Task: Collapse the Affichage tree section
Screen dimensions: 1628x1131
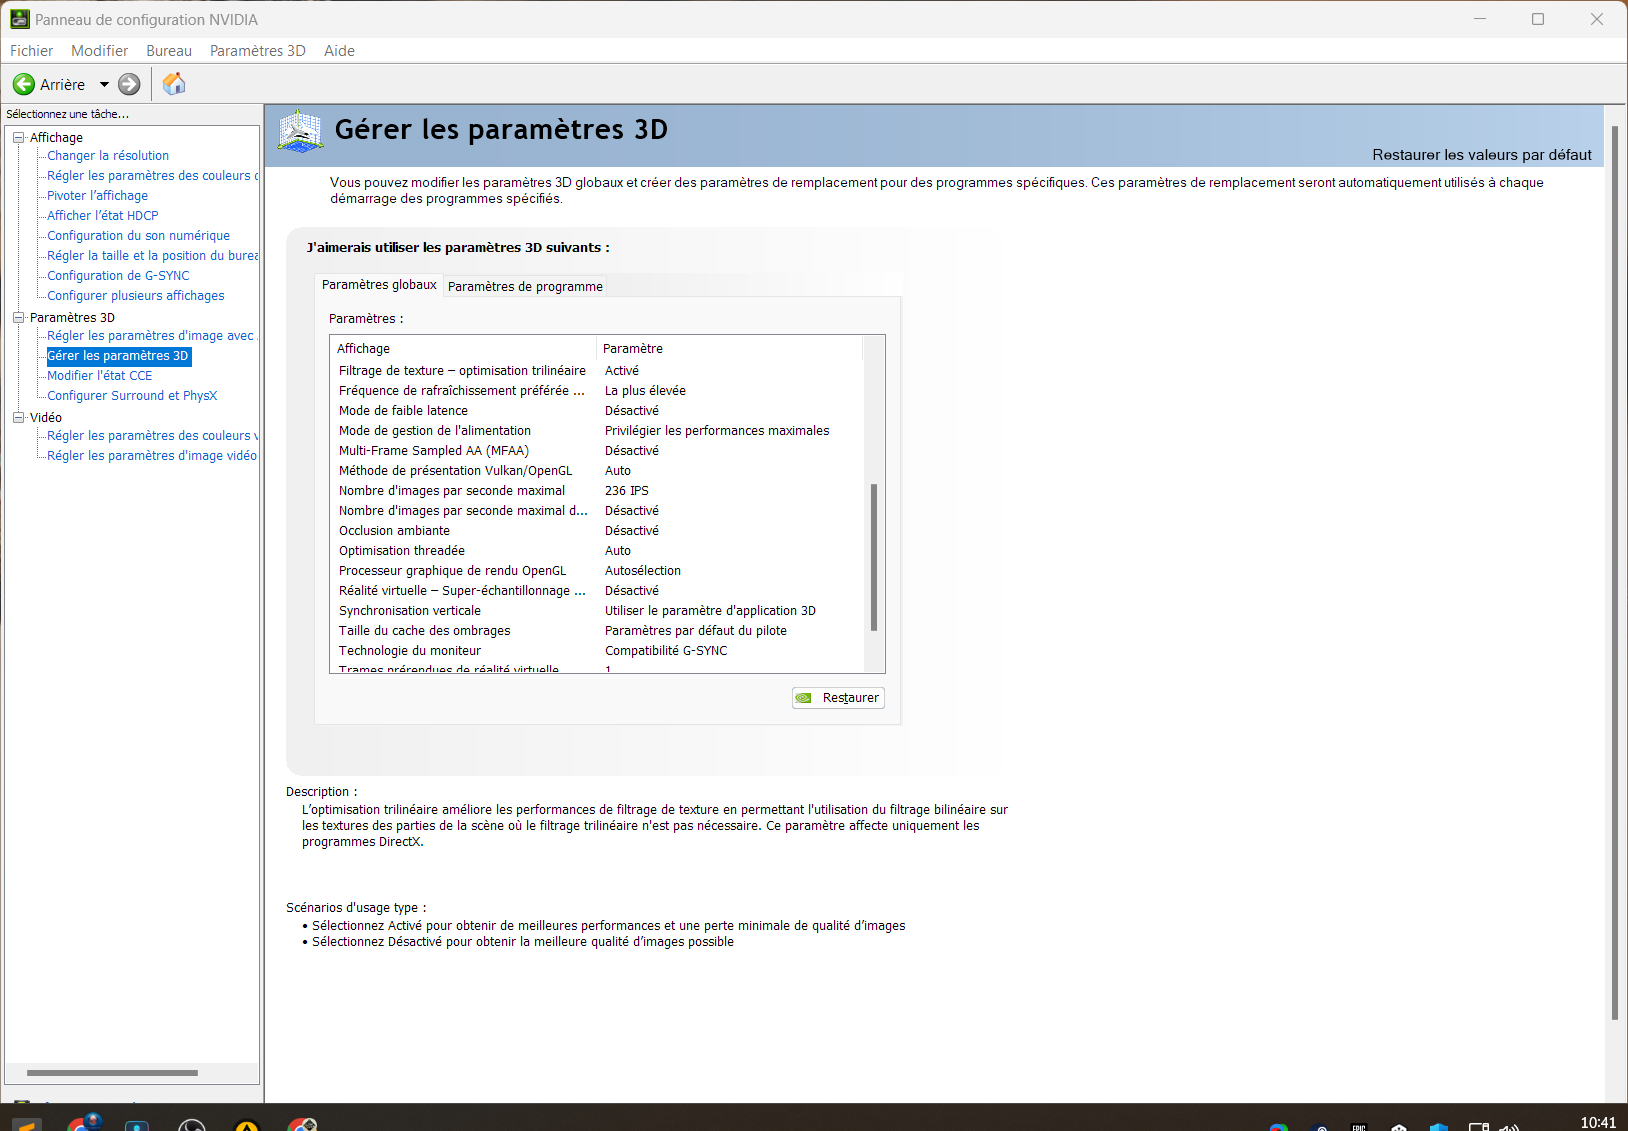Action: point(18,137)
